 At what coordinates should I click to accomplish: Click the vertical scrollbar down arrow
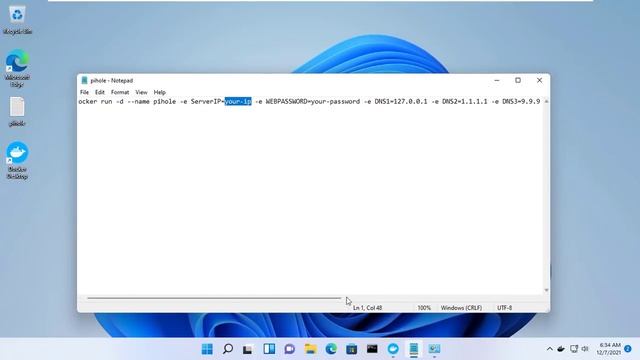(x=546, y=290)
